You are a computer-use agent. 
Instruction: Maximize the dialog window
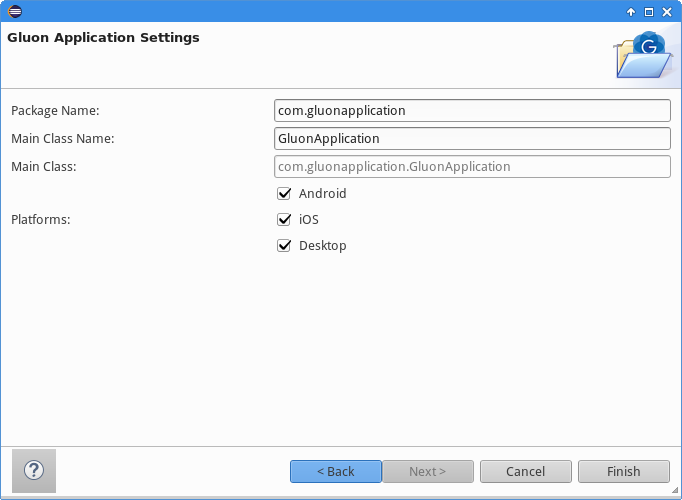click(649, 12)
